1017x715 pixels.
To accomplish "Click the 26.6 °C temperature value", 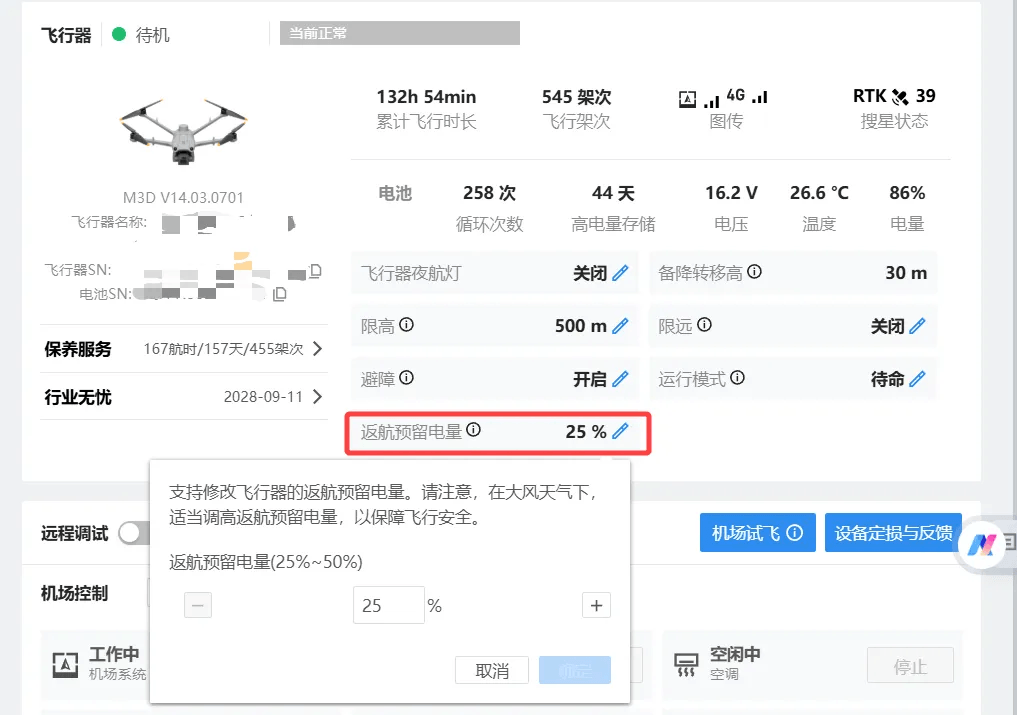I will point(819,193).
